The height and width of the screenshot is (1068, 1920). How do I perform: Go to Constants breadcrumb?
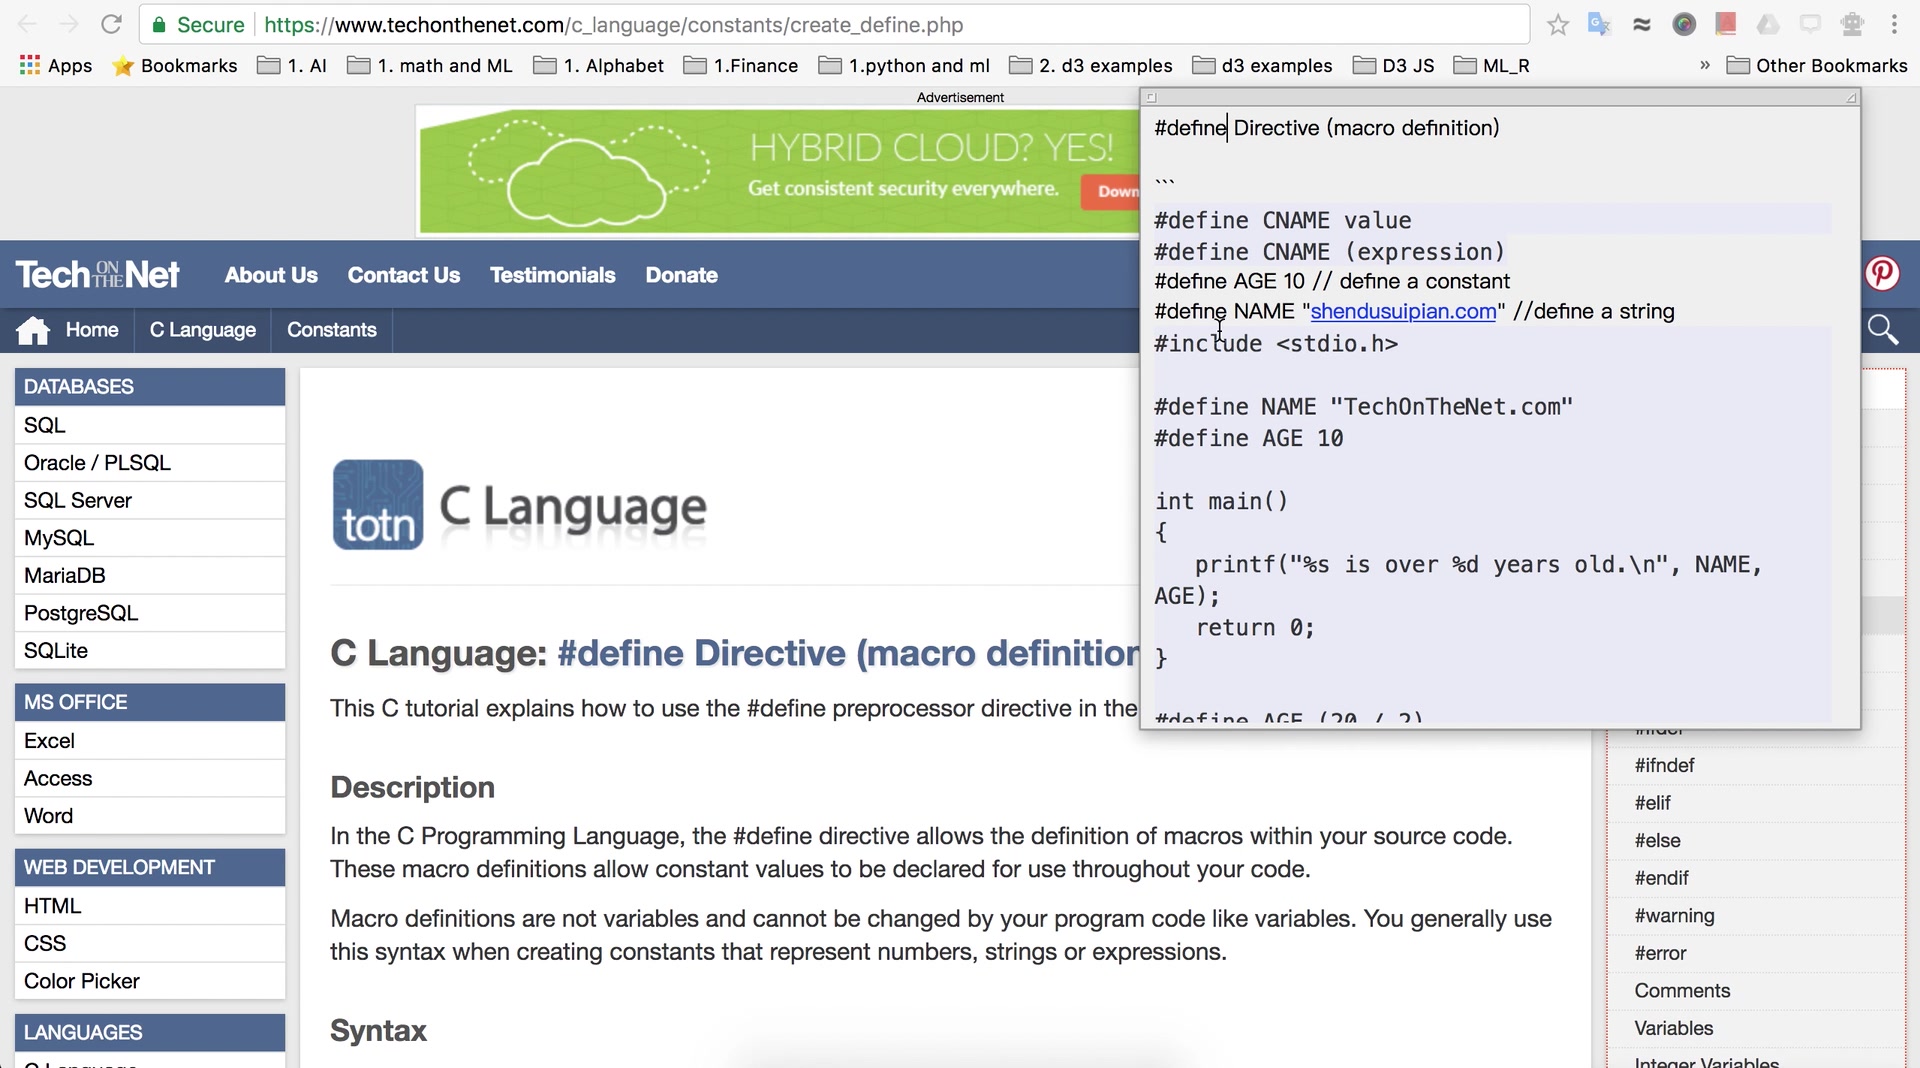point(332,330)
